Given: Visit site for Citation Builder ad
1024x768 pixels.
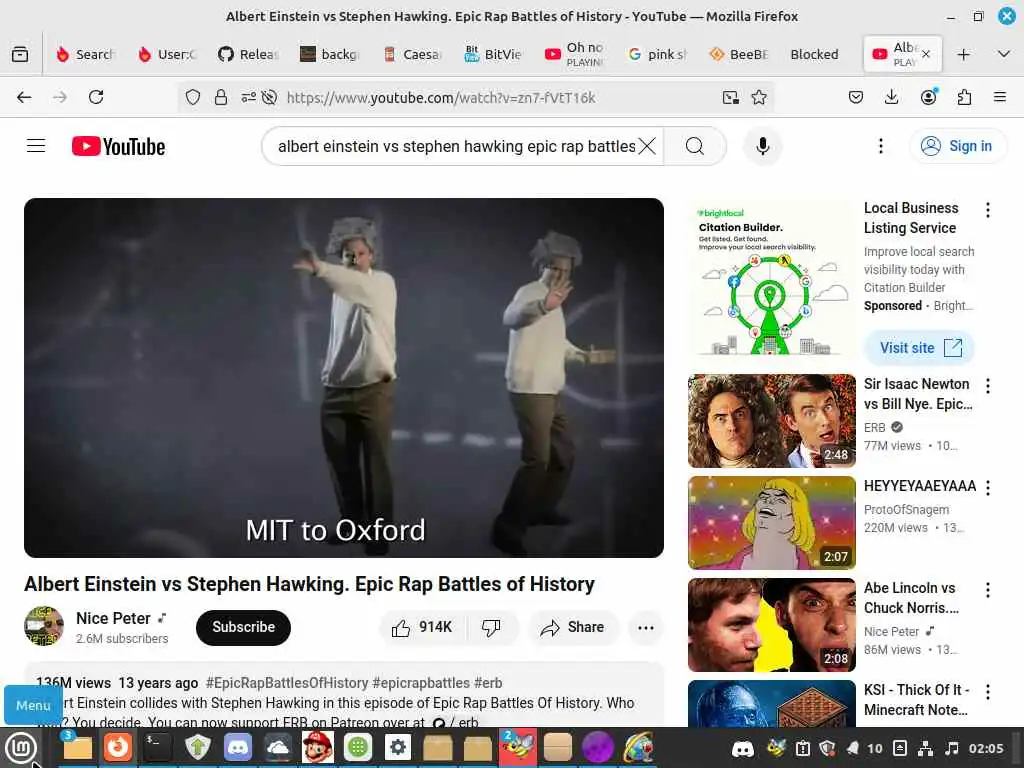Looking at the screenshot, I should click(x=920, y=347).
